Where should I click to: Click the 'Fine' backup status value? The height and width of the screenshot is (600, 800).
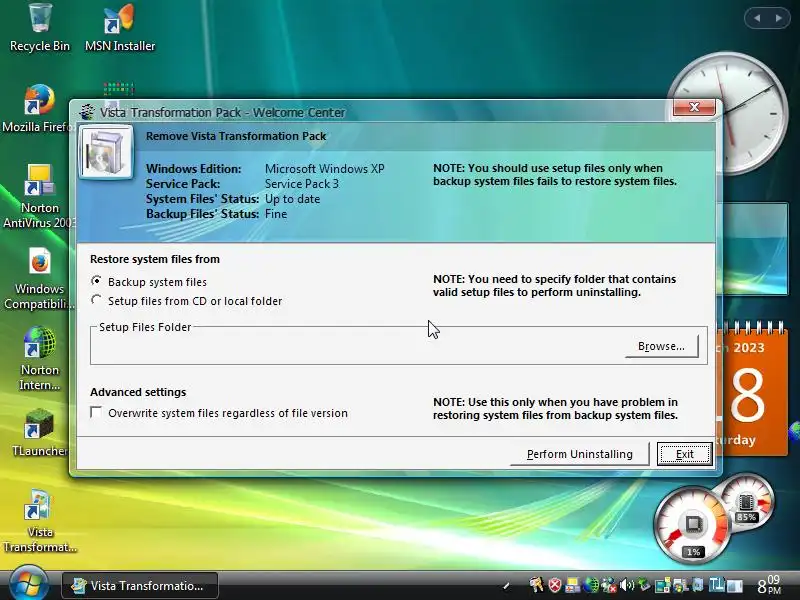click(x=276, y=214)
